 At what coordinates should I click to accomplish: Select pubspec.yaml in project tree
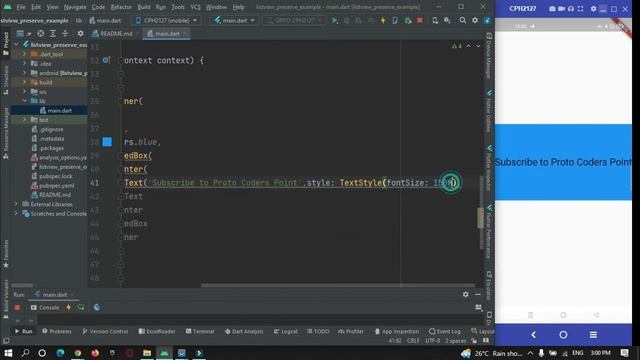click(x=52, y=185)
